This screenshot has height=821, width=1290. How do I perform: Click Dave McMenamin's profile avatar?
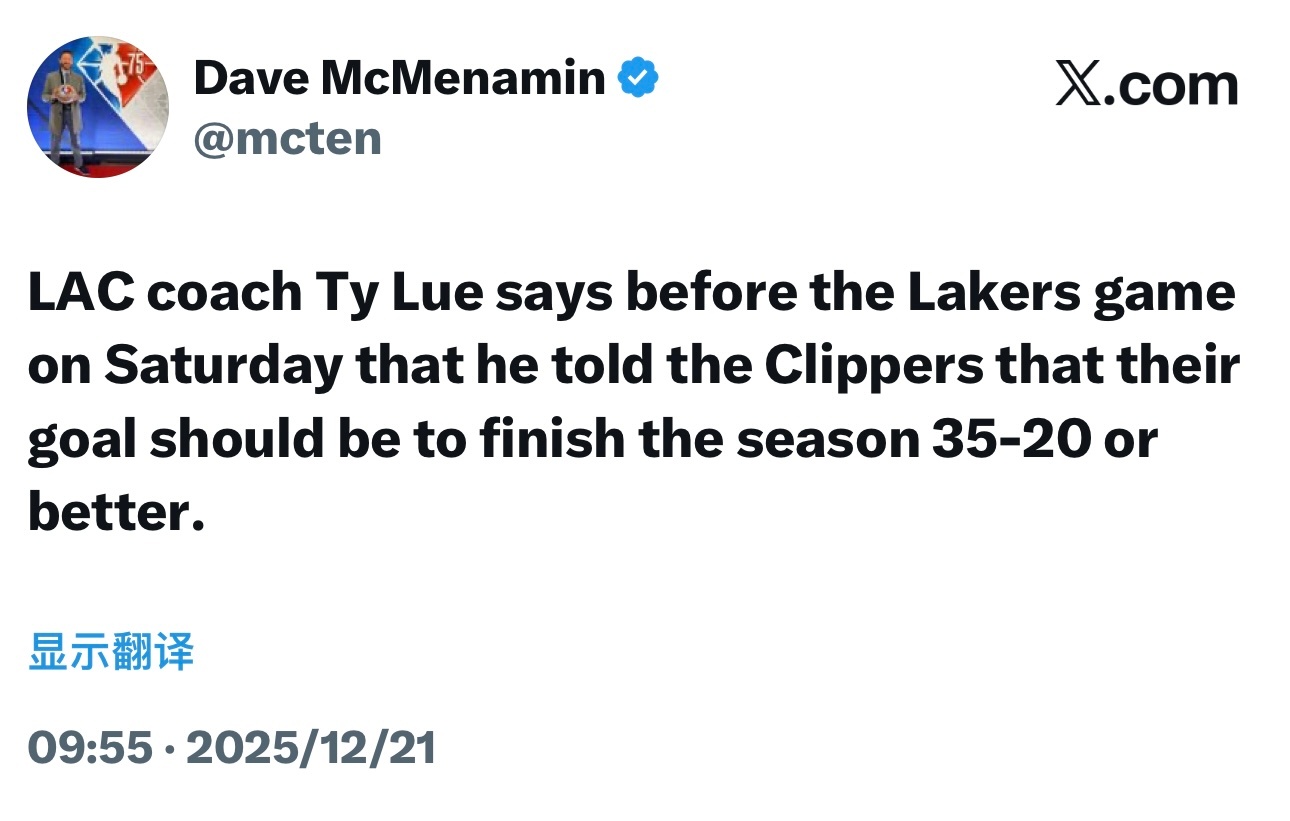97,108
